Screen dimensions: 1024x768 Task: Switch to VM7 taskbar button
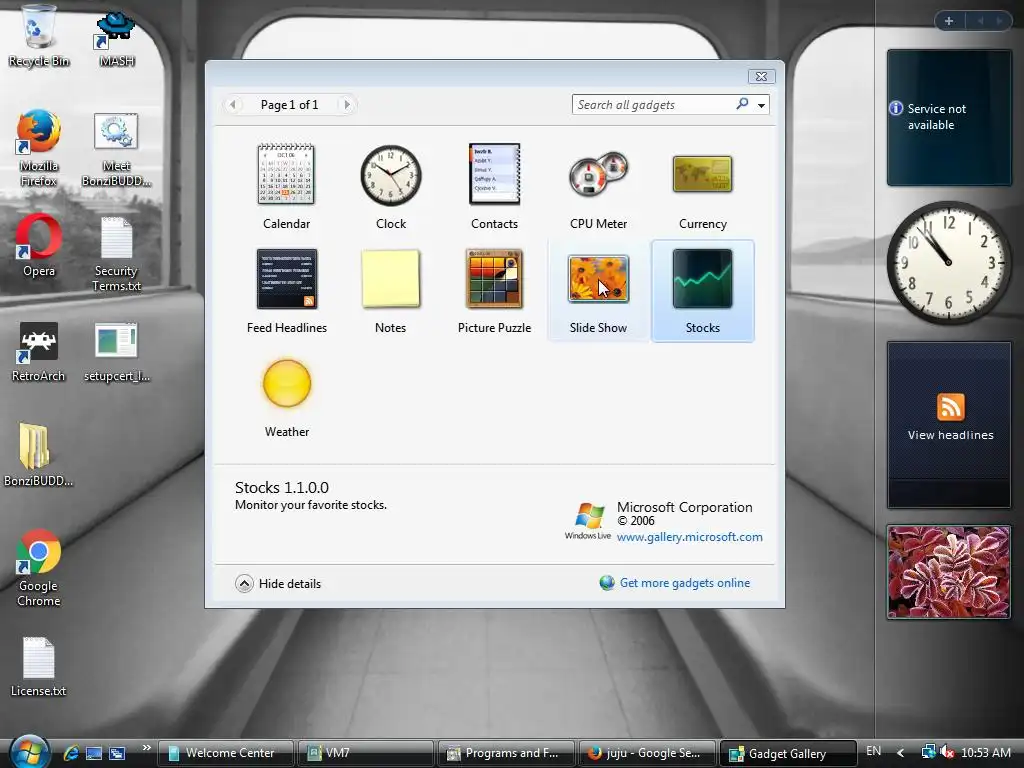click(x=366, y=753)
